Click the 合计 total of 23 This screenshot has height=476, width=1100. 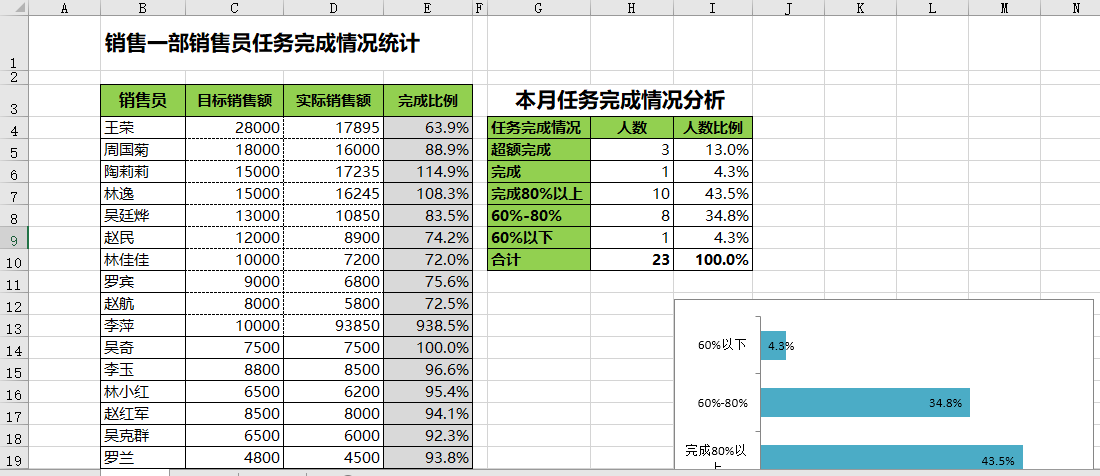pyautogui.click(x=631, y=260)
